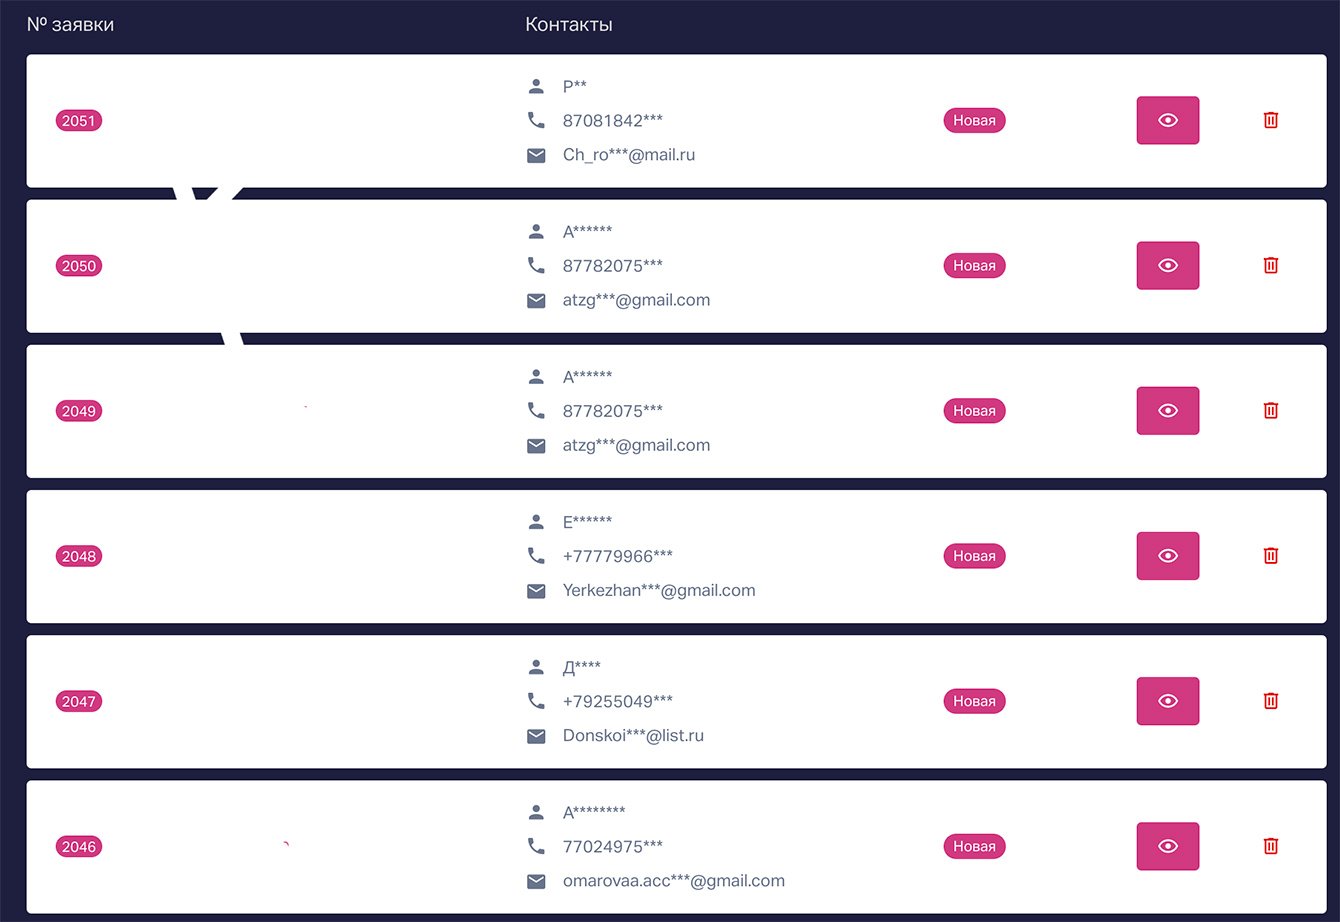The width and height of the screenshot is (1340, 922).
Task: Click trash icon for request 2049
Action: tap(1270, 410)
